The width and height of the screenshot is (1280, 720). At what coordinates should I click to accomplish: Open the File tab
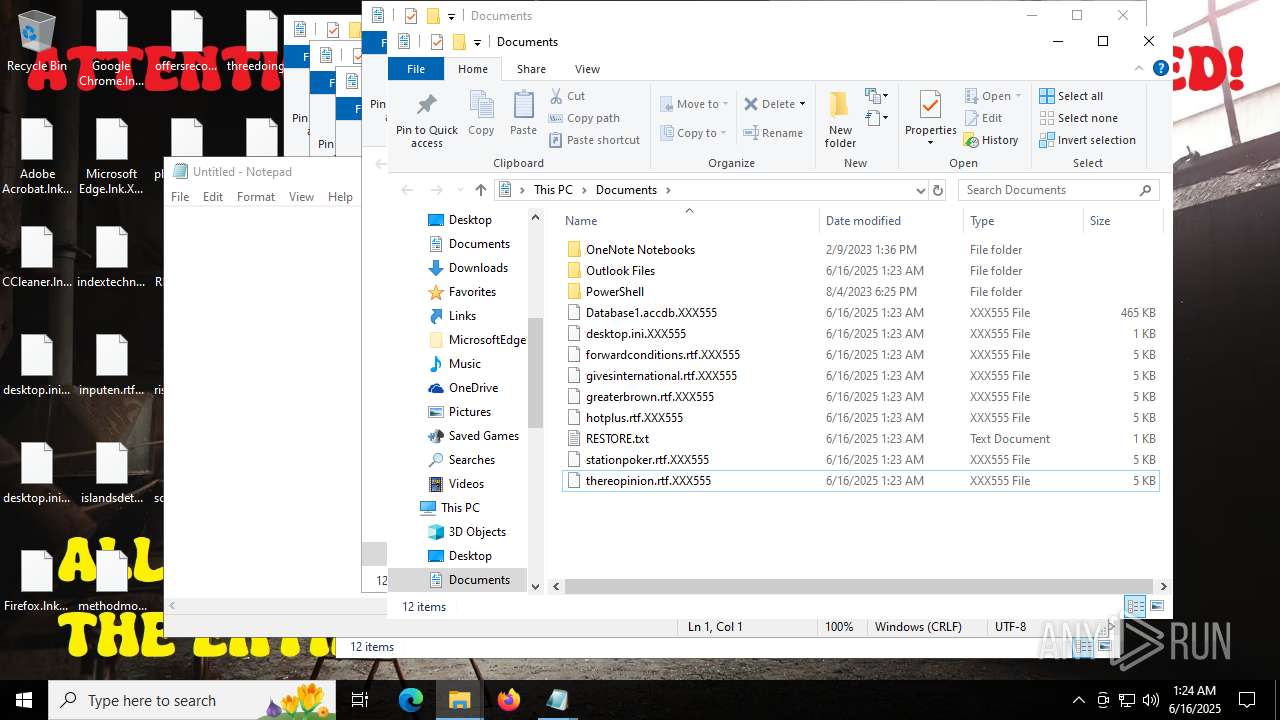coord(416,69)
